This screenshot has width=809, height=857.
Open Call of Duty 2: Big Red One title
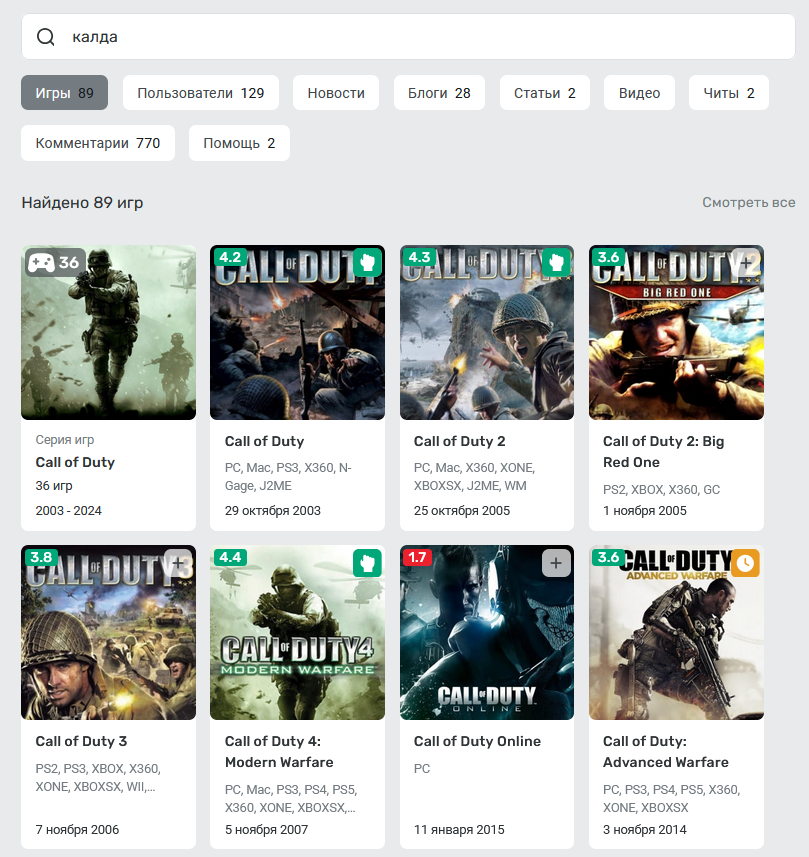664,451
